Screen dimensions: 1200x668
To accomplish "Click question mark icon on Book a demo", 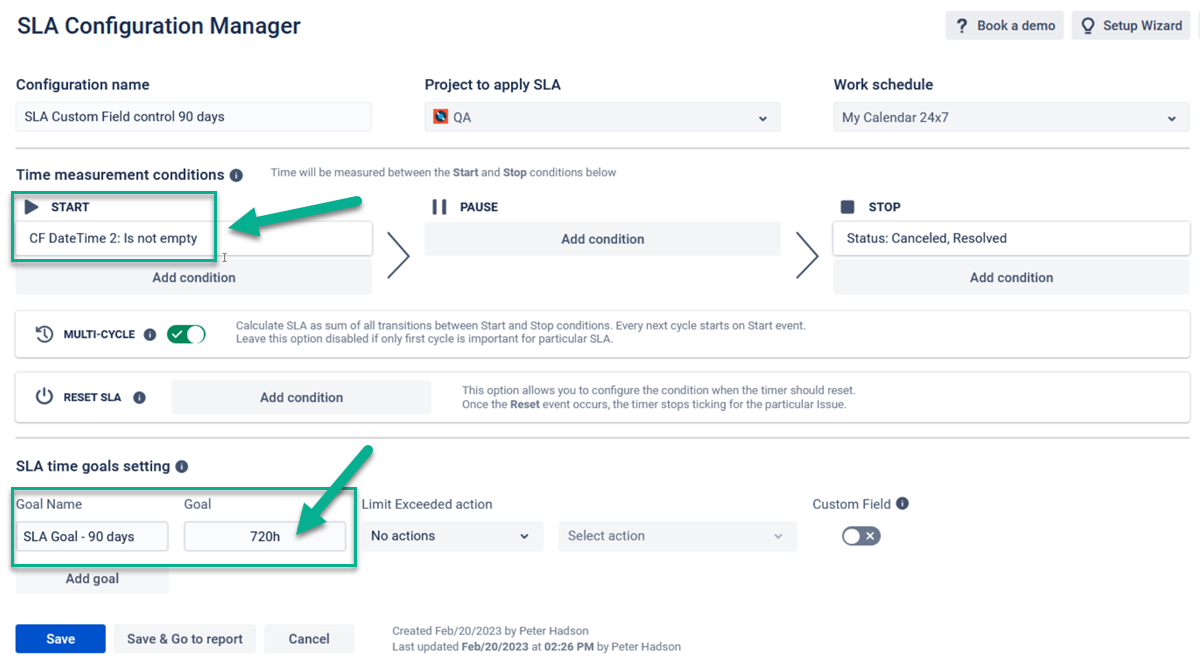I will coord(962,25).
